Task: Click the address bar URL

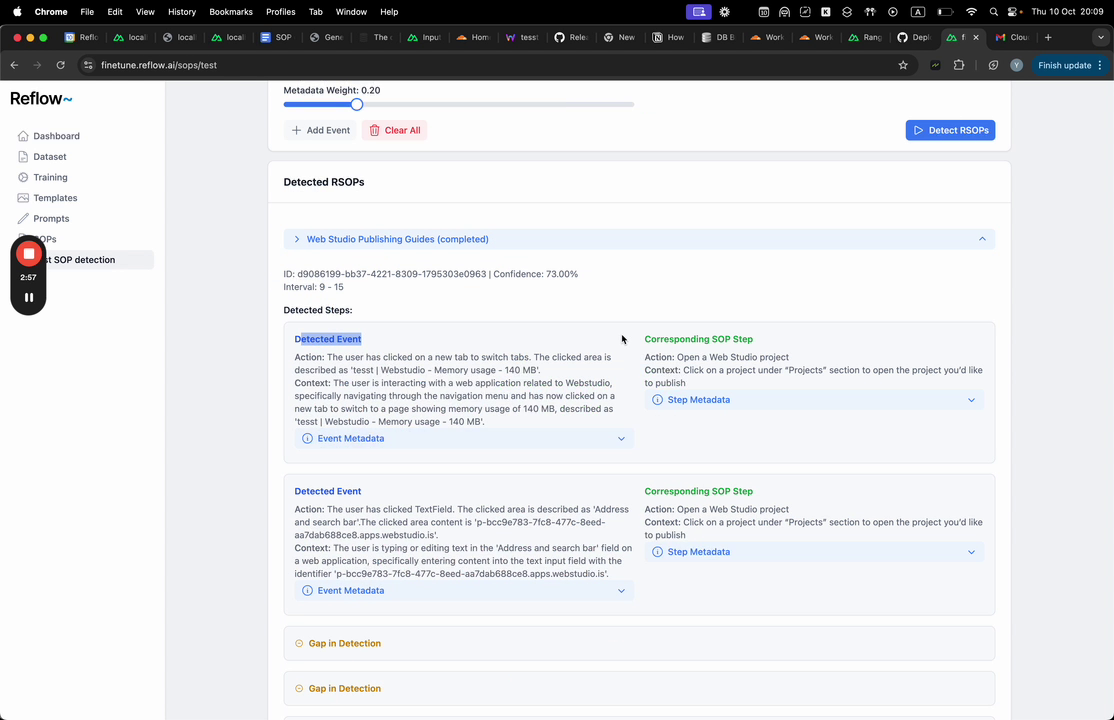Action: [x=158, y=65]
